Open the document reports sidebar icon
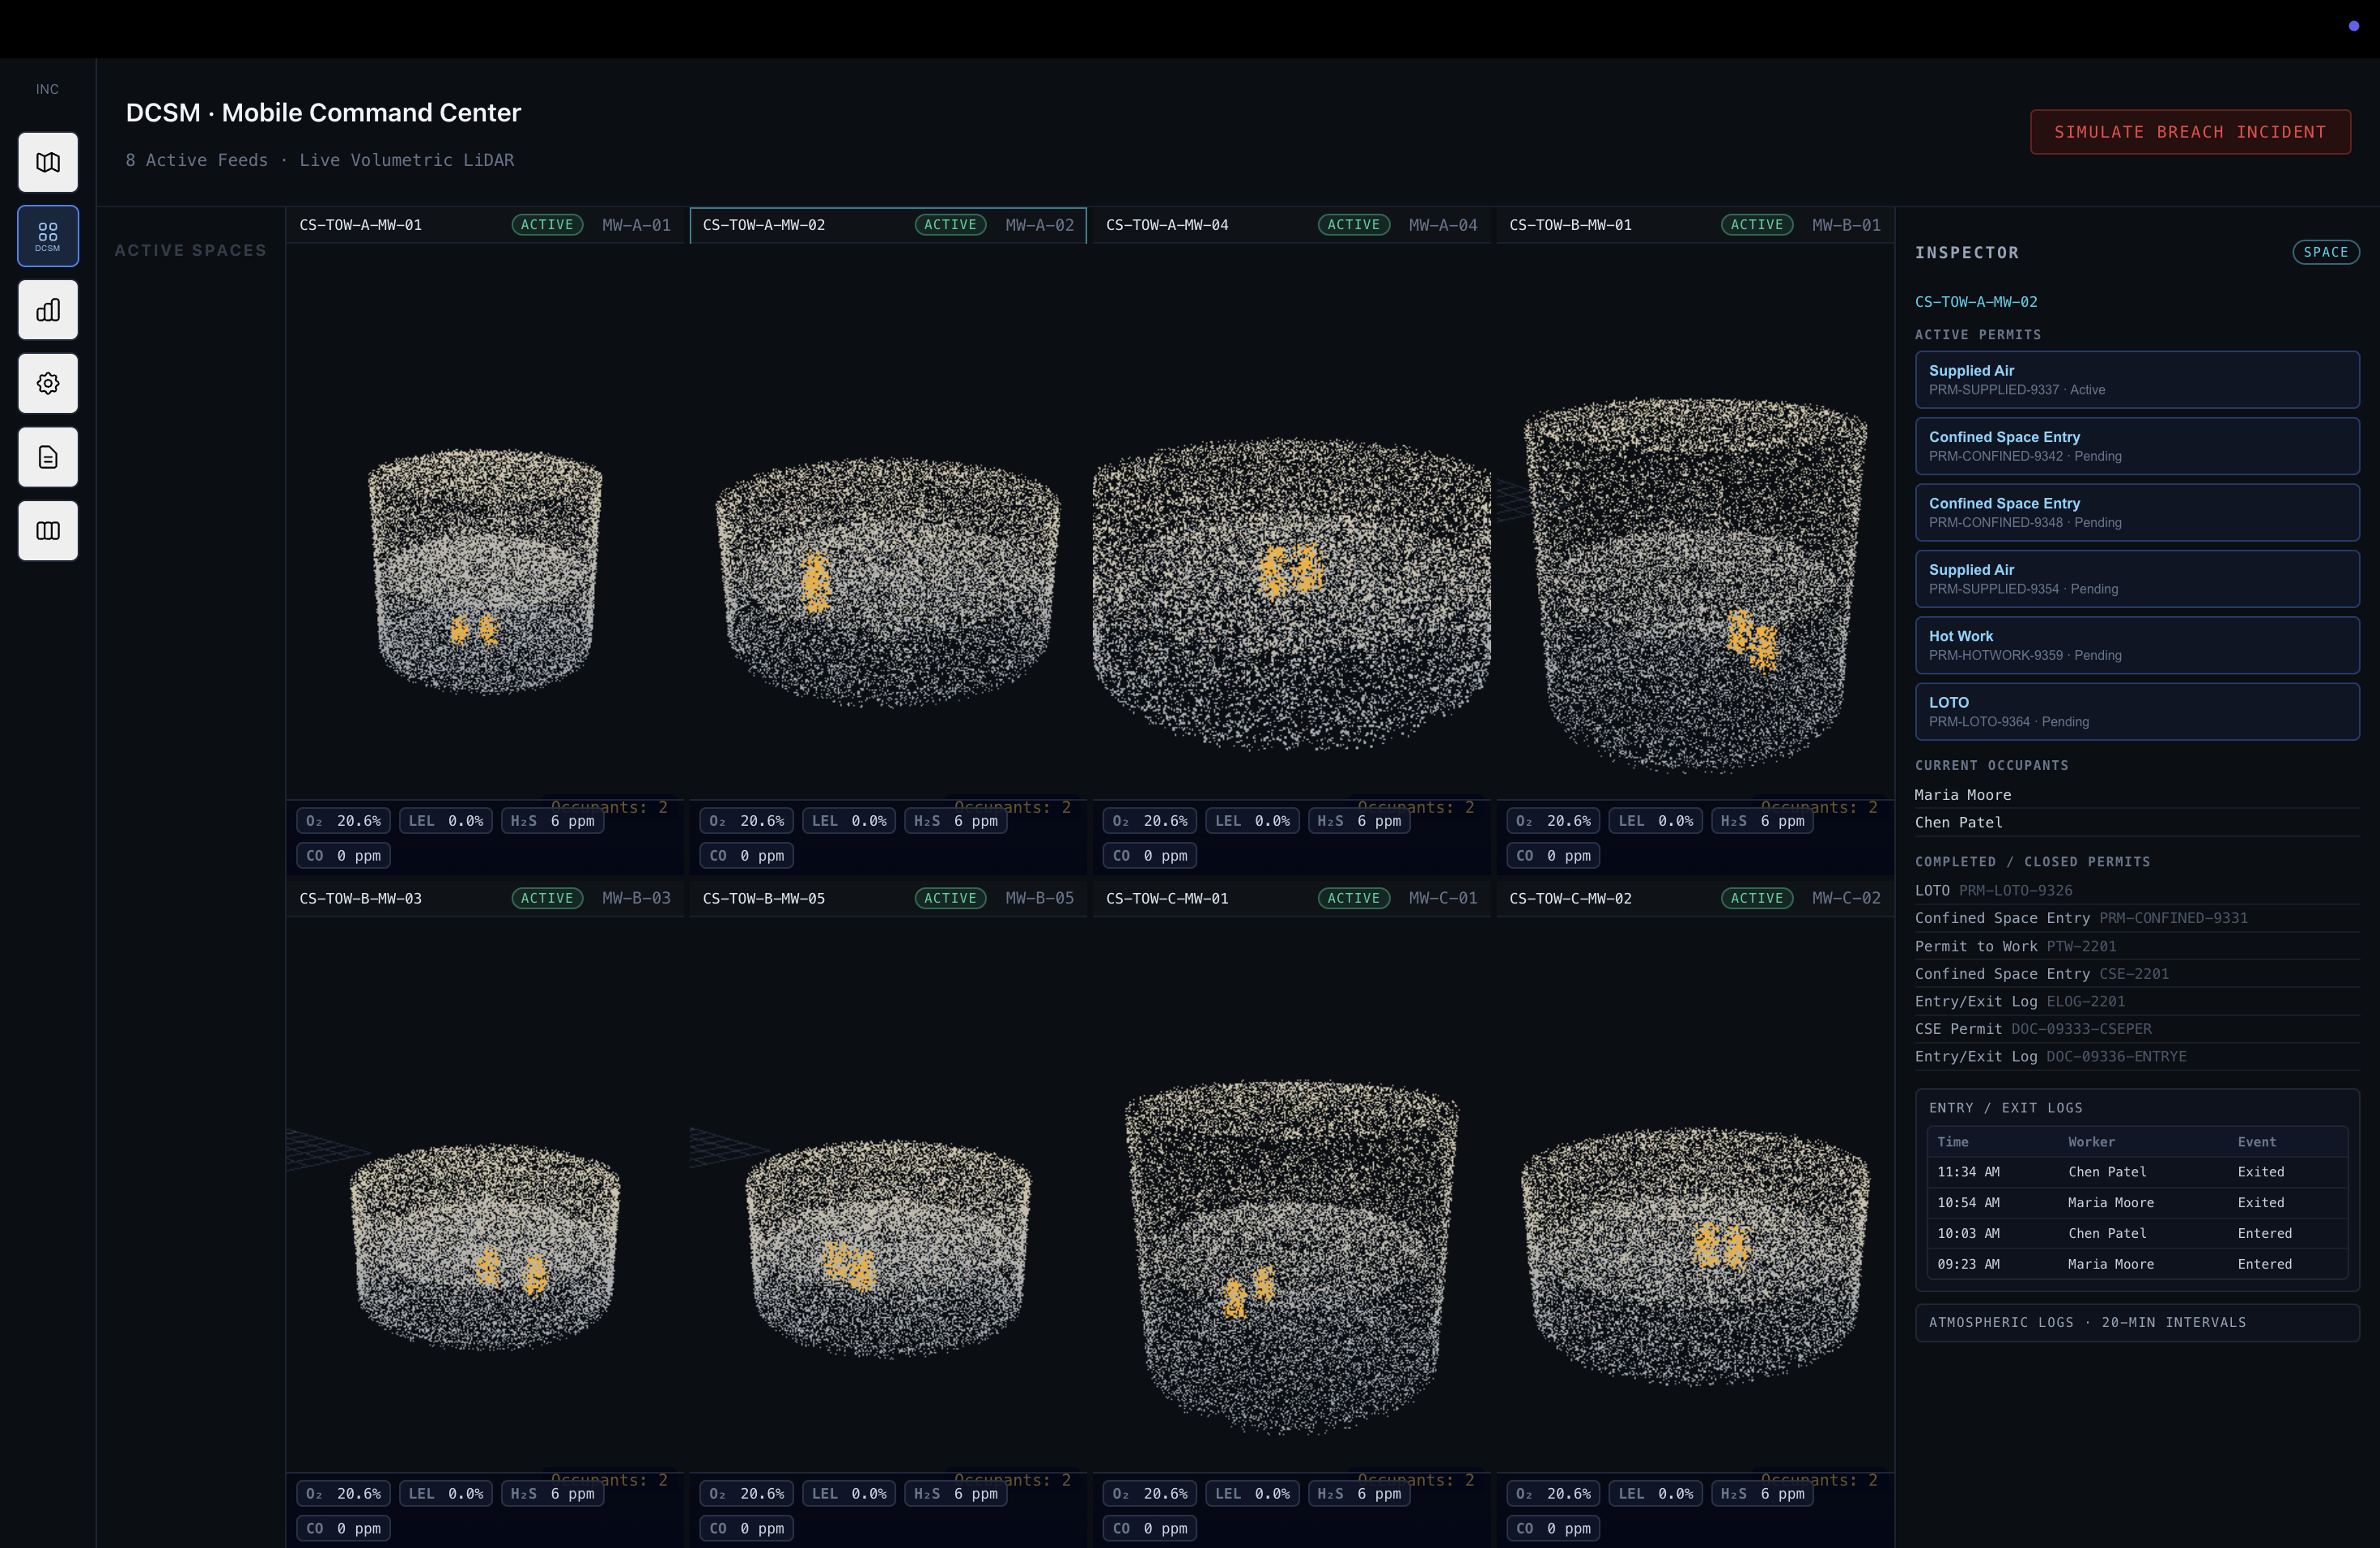 point(48,457)
